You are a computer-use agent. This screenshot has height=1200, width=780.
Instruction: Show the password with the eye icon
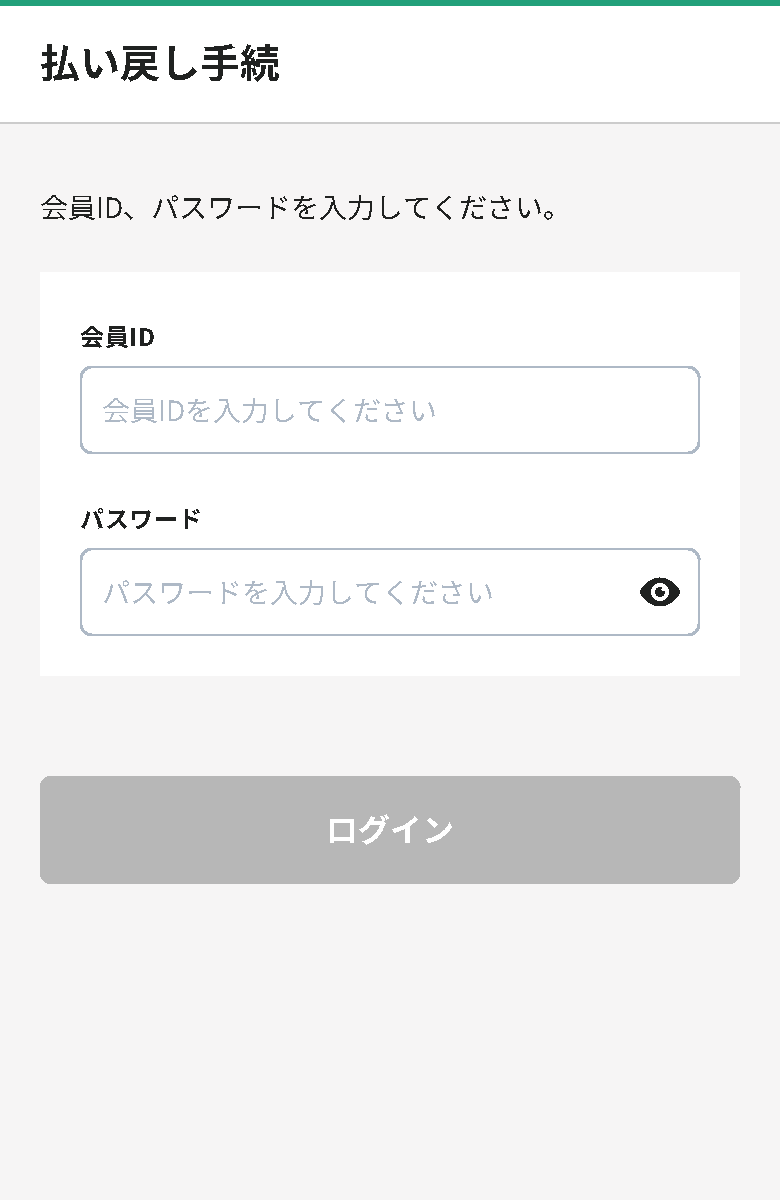pos(660,592)
